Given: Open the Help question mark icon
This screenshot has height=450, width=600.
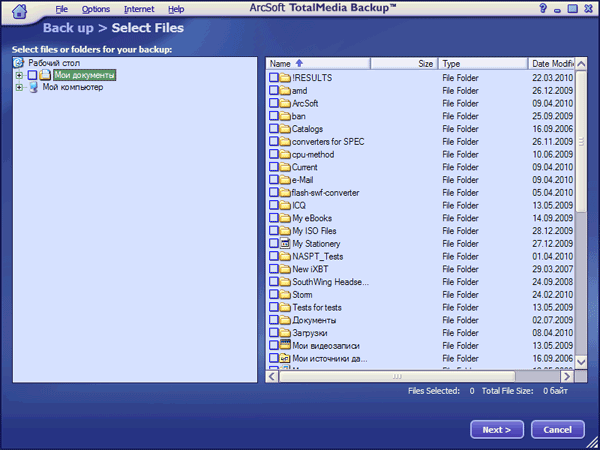Looking at the screenshot, I should tap(543, 8).
